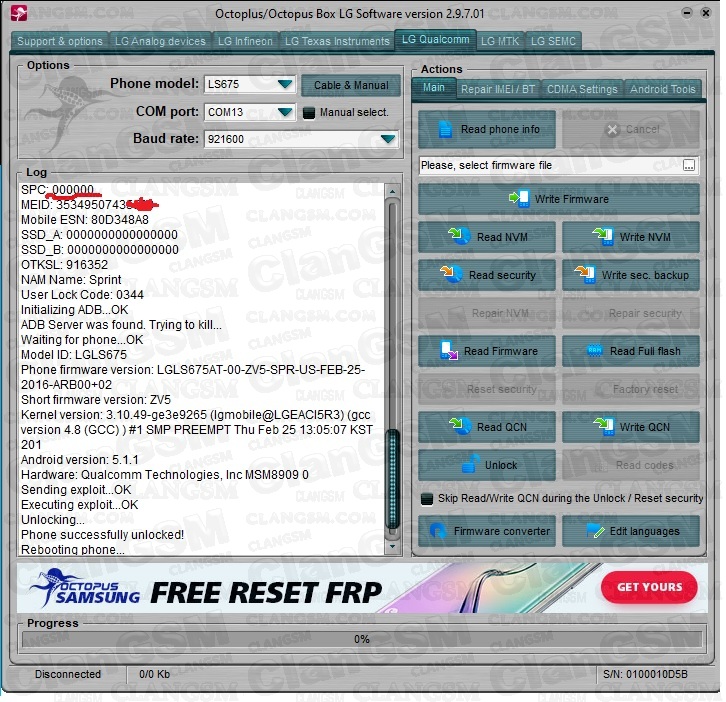Click the log scrollbar thumb
Image resolution: width=726 pixels, height=702 pixels.
tap(393, 479)
